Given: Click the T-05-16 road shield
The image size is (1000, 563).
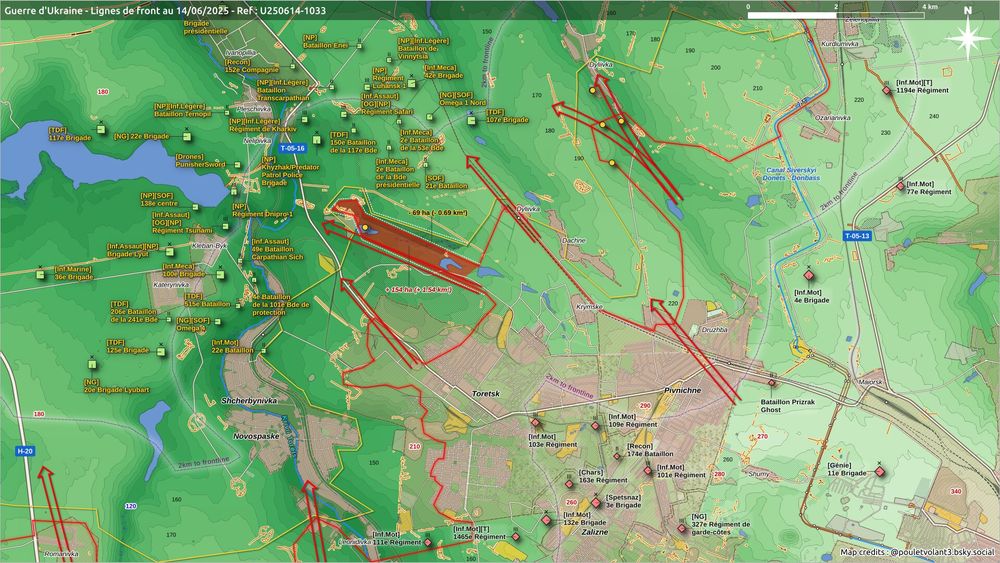Looking at the screenshot, I should click(292, 148).
